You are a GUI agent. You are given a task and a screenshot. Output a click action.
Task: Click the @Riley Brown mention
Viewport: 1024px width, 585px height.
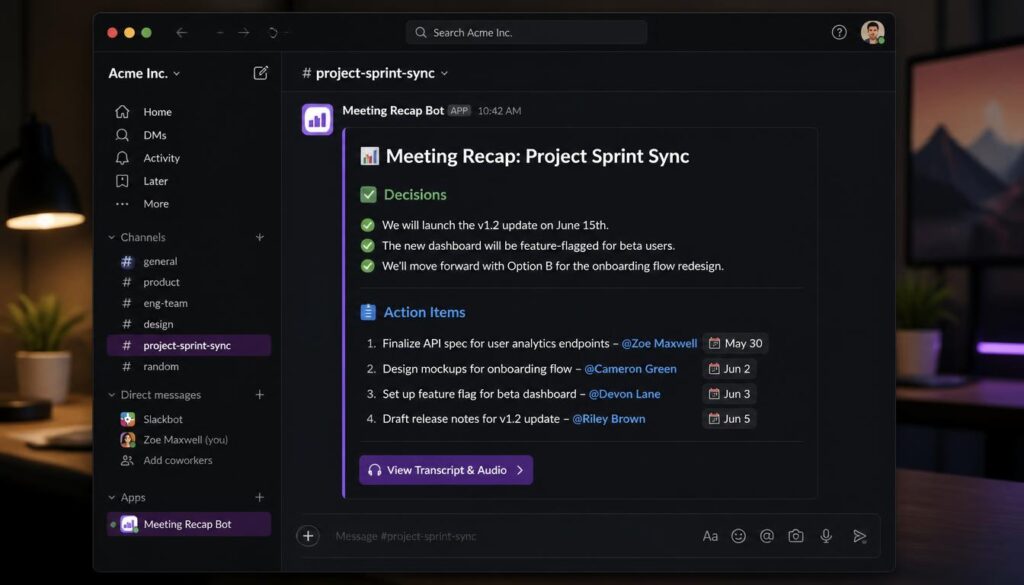pyautogui.click(x=609, y=419)
